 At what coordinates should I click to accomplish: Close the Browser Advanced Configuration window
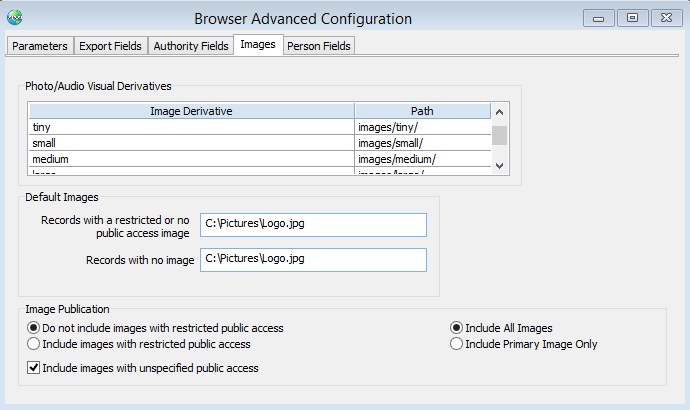667,18
